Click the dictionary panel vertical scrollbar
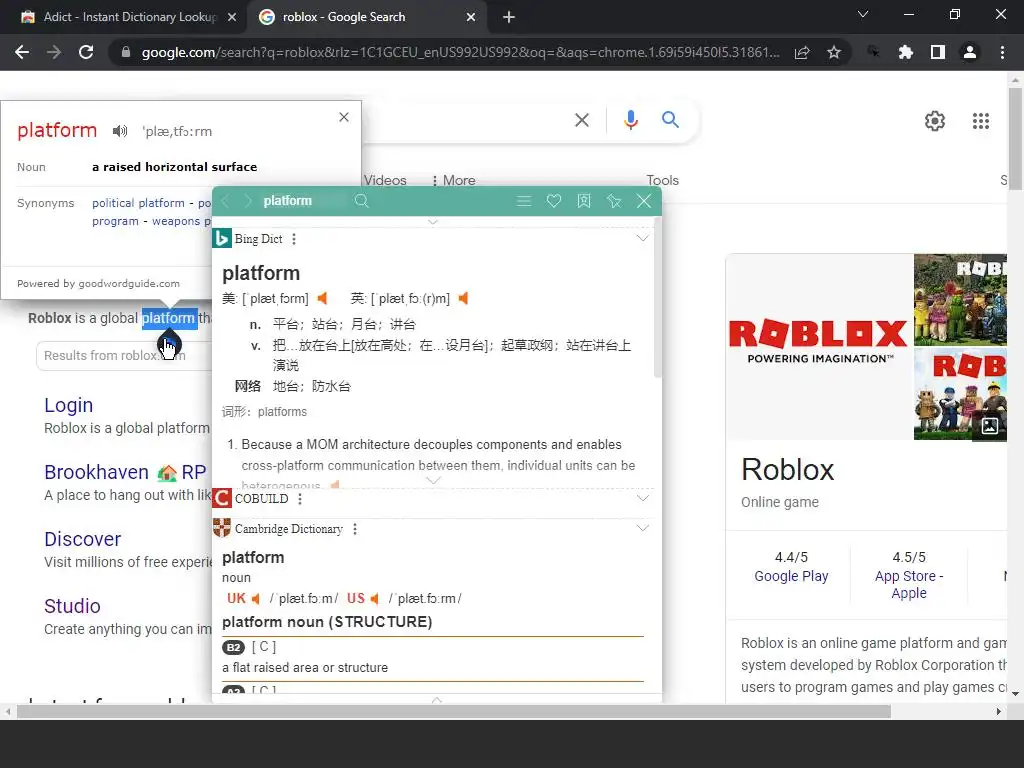This screenshot has height=768, width=1024. click(657, 297)
